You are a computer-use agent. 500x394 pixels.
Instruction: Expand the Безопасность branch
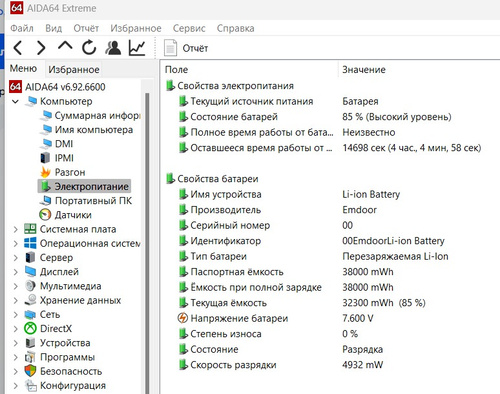click(15, 371)
